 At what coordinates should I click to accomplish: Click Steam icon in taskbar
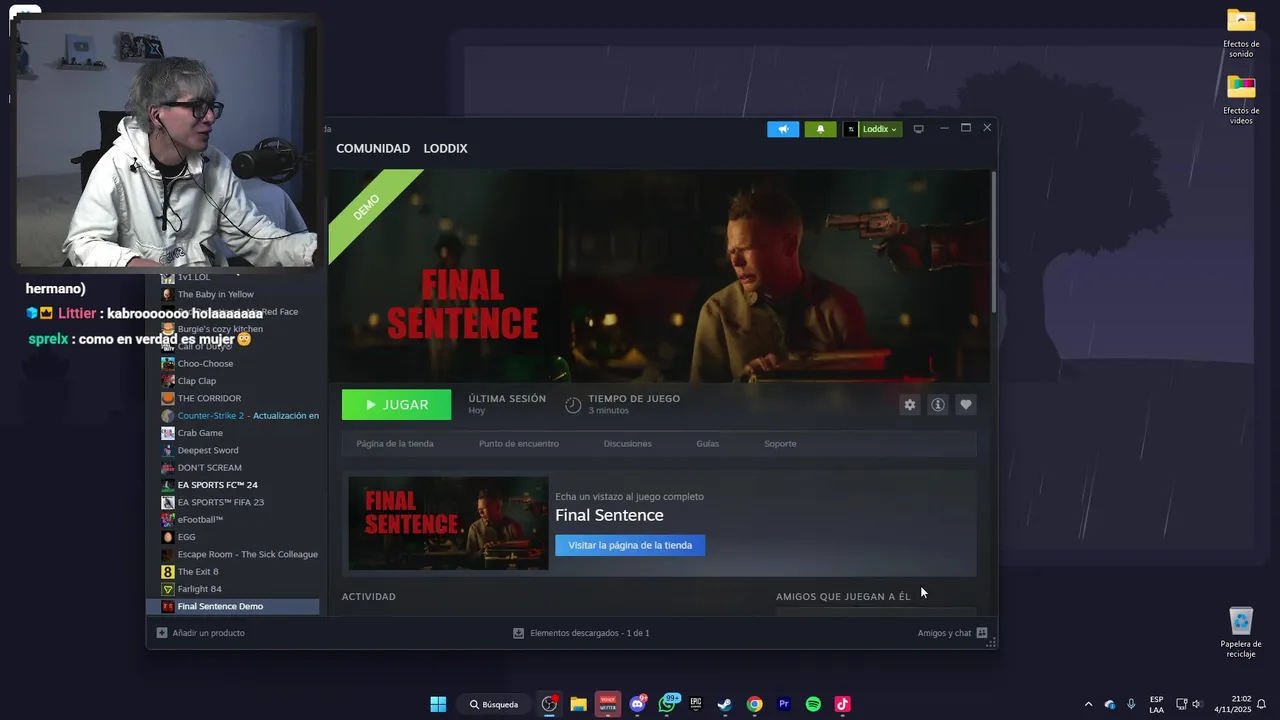point(725,704)
